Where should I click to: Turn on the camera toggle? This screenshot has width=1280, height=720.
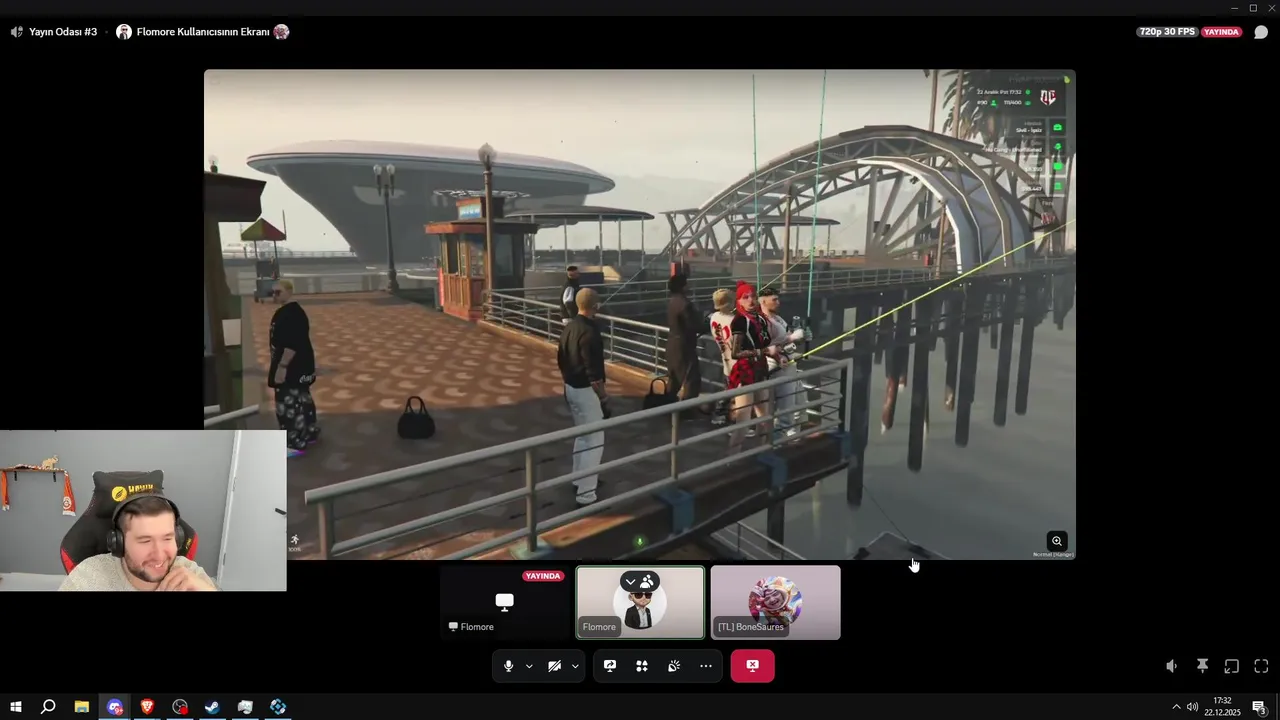pyautogui.click(x=554, y=666)
